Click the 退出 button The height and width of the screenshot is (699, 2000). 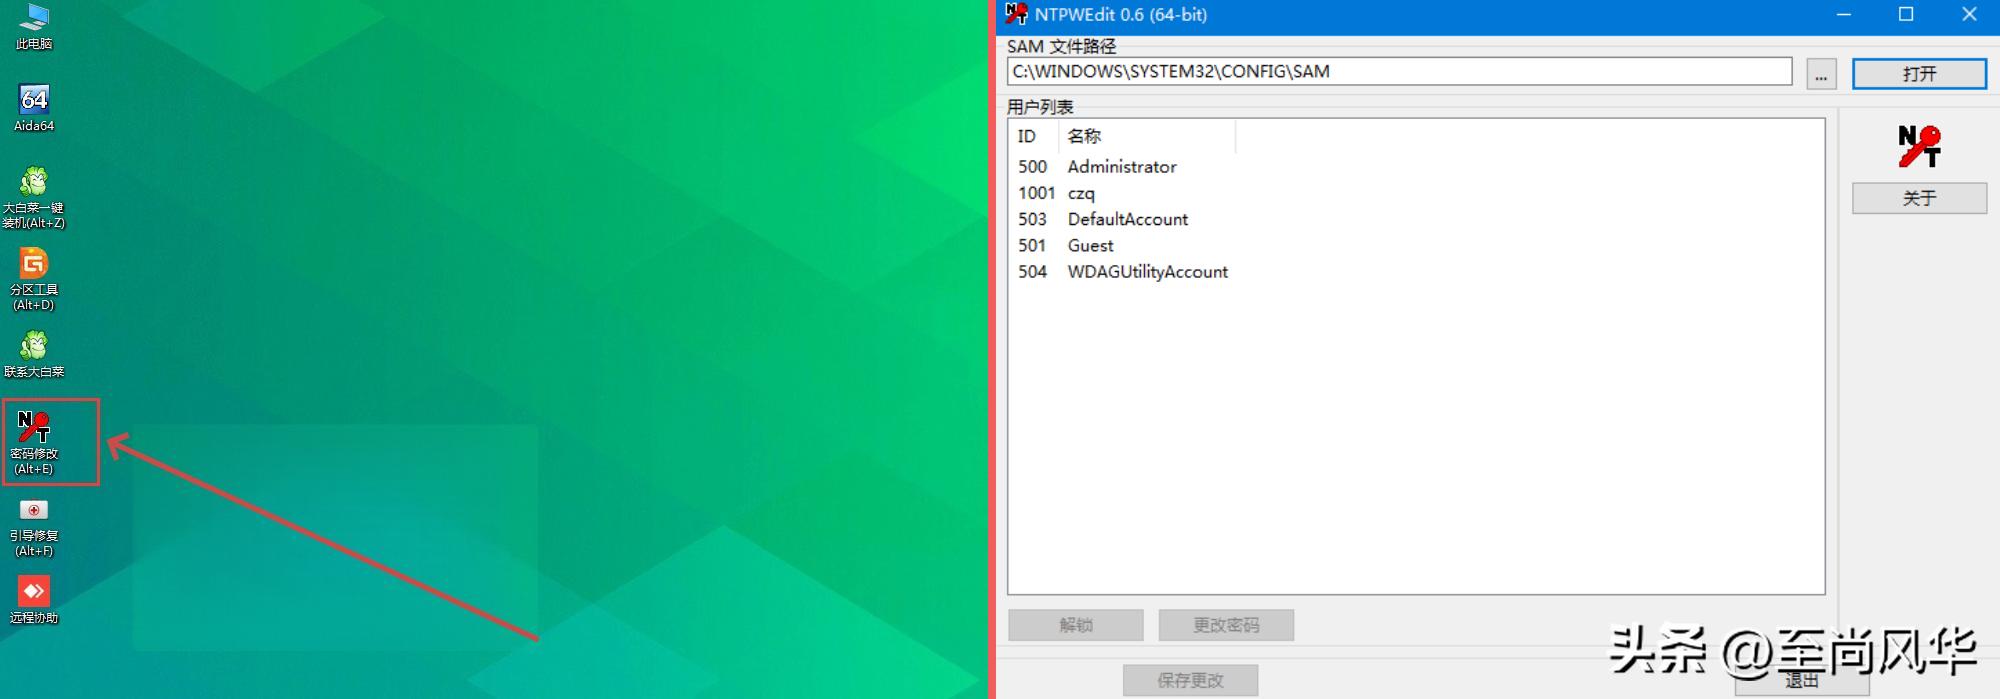[x=1802, y=681]
